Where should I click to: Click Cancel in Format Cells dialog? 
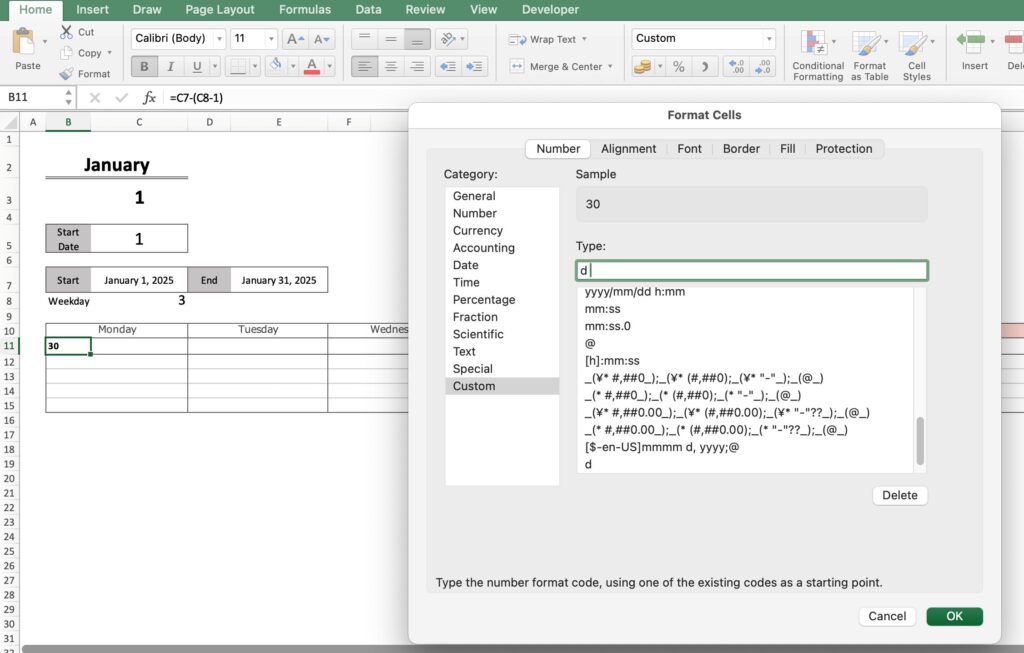(x=887, y=616)
